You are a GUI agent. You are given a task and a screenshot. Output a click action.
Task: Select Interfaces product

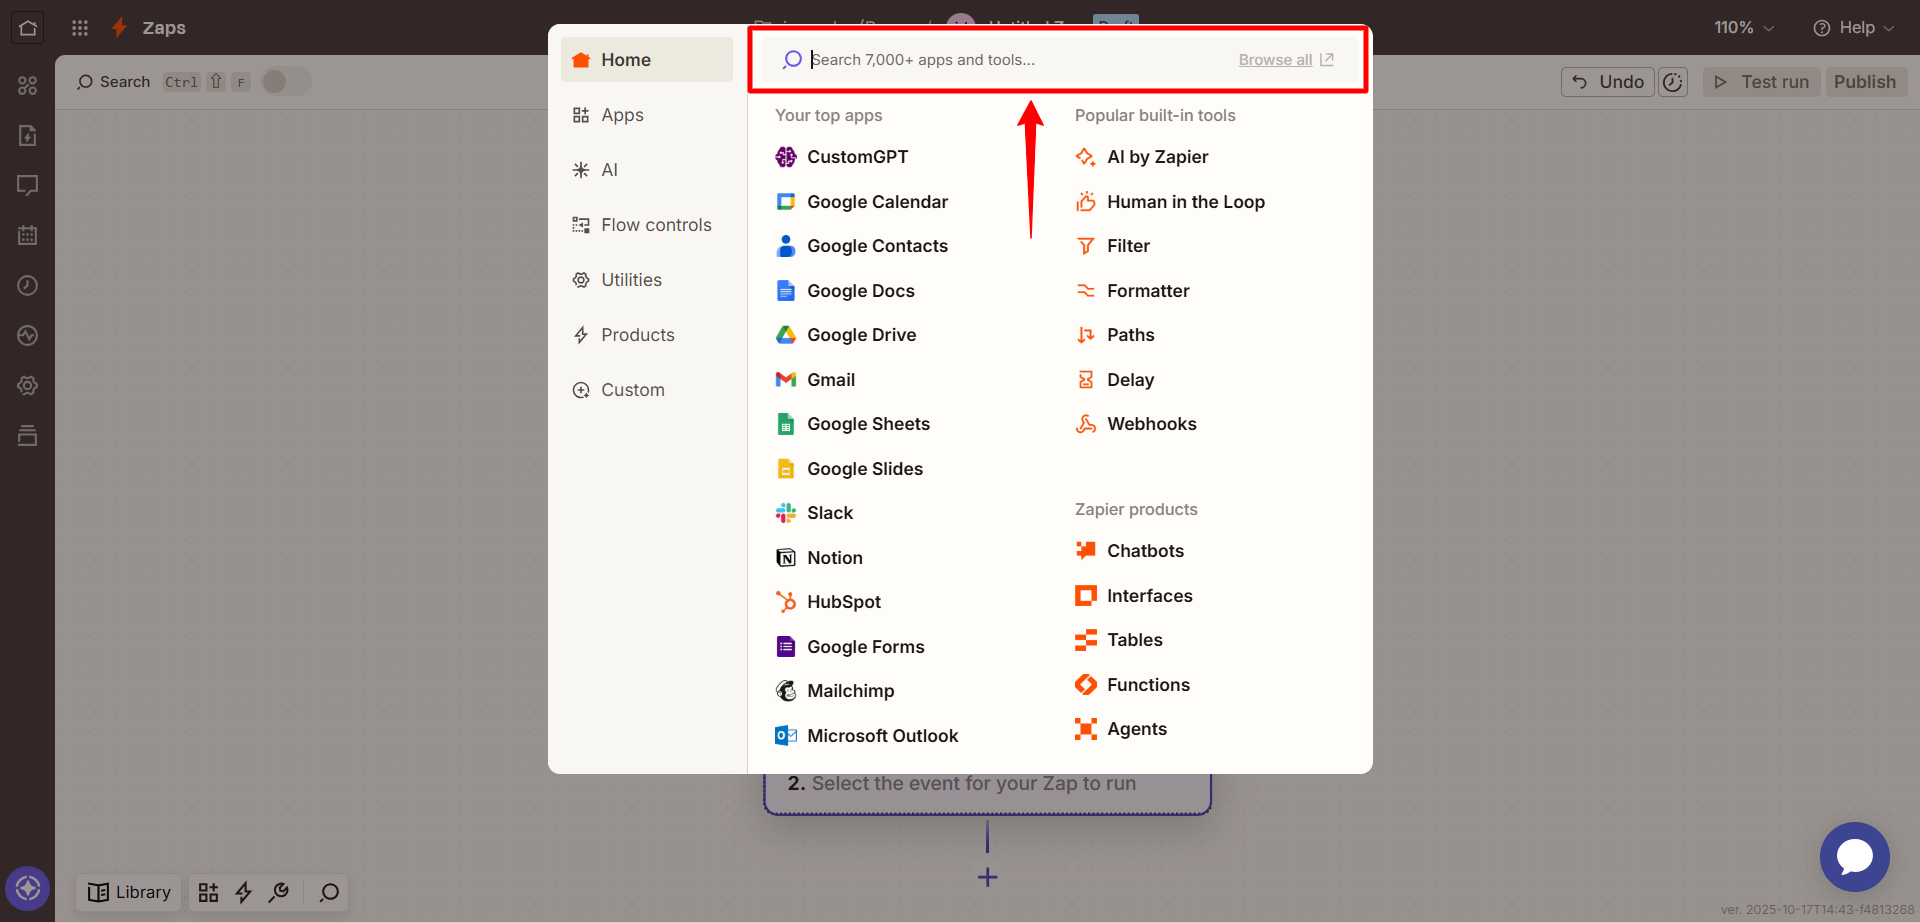click(1134, 596)
